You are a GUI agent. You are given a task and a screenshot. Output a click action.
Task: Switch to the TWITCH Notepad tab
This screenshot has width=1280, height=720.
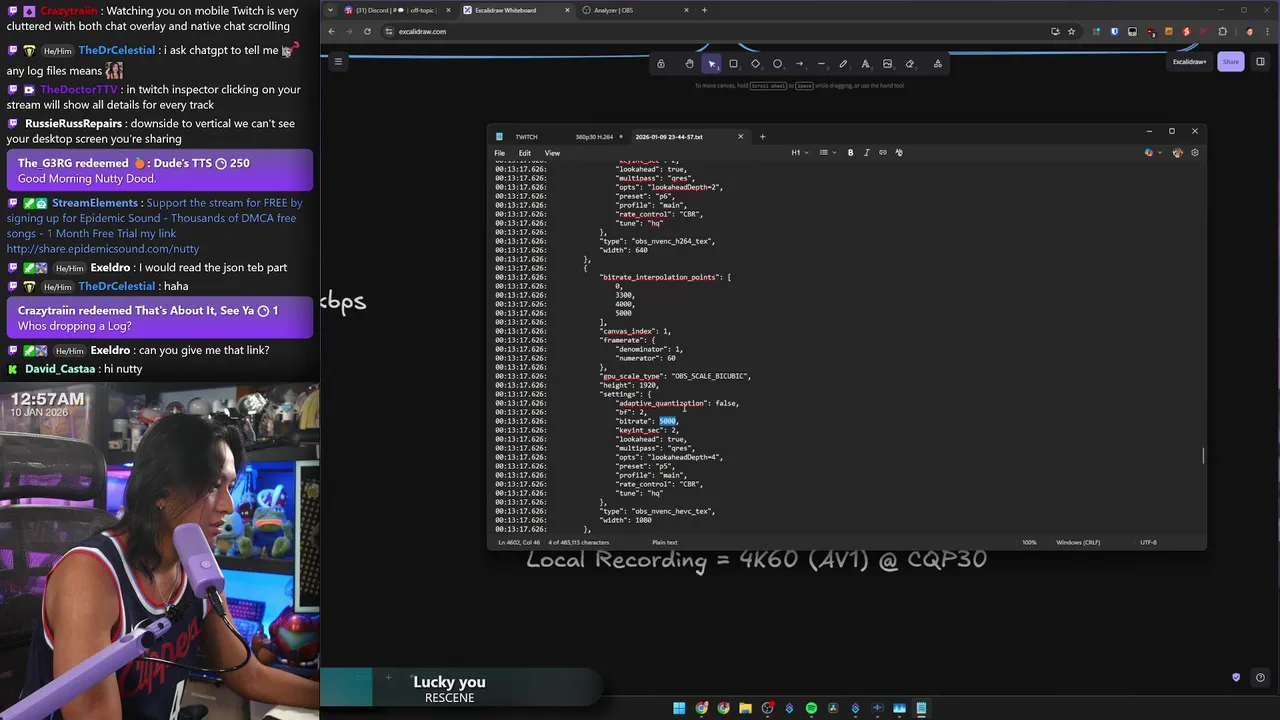point(528,137)
